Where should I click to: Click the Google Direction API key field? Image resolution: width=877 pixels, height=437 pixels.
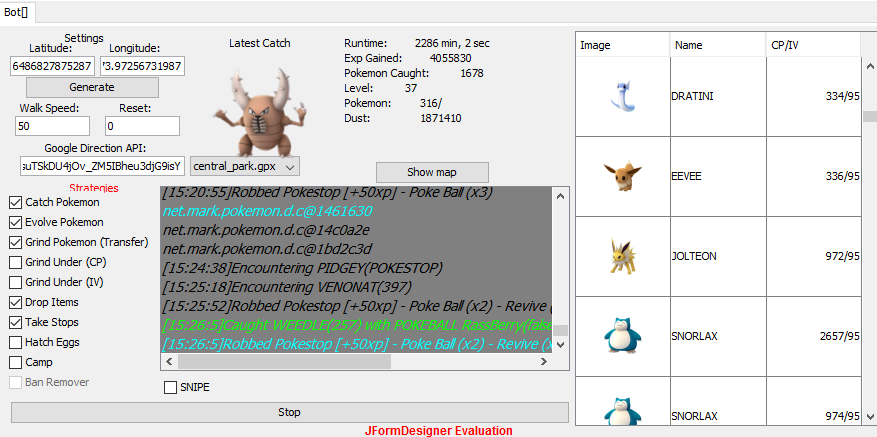(102, 166)
